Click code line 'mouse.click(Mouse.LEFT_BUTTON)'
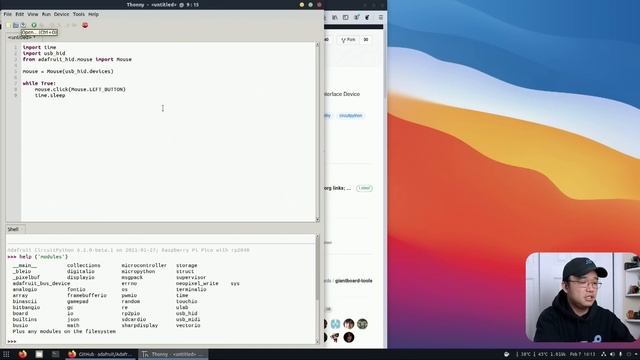This screenshot has width=640, height=360. coord(80,89)
